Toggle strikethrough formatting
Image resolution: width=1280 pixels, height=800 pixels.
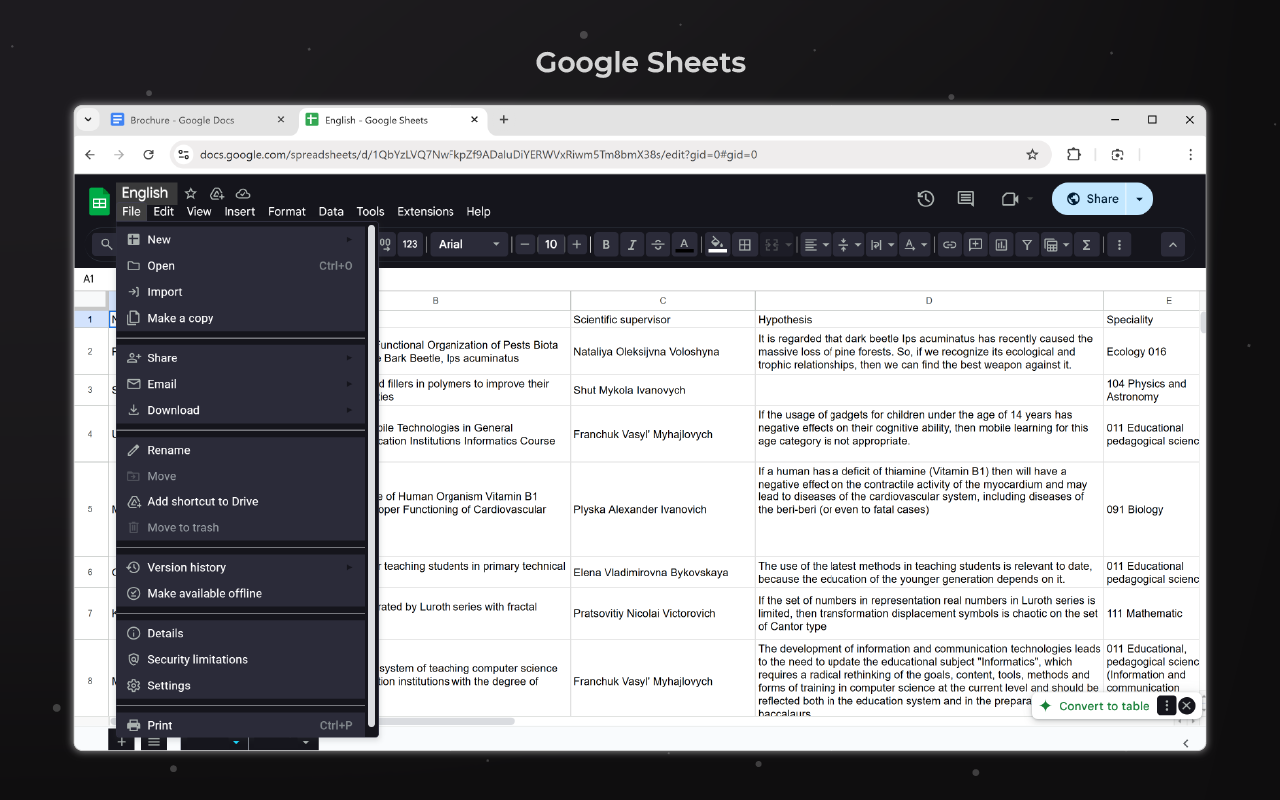pos(658,244)
